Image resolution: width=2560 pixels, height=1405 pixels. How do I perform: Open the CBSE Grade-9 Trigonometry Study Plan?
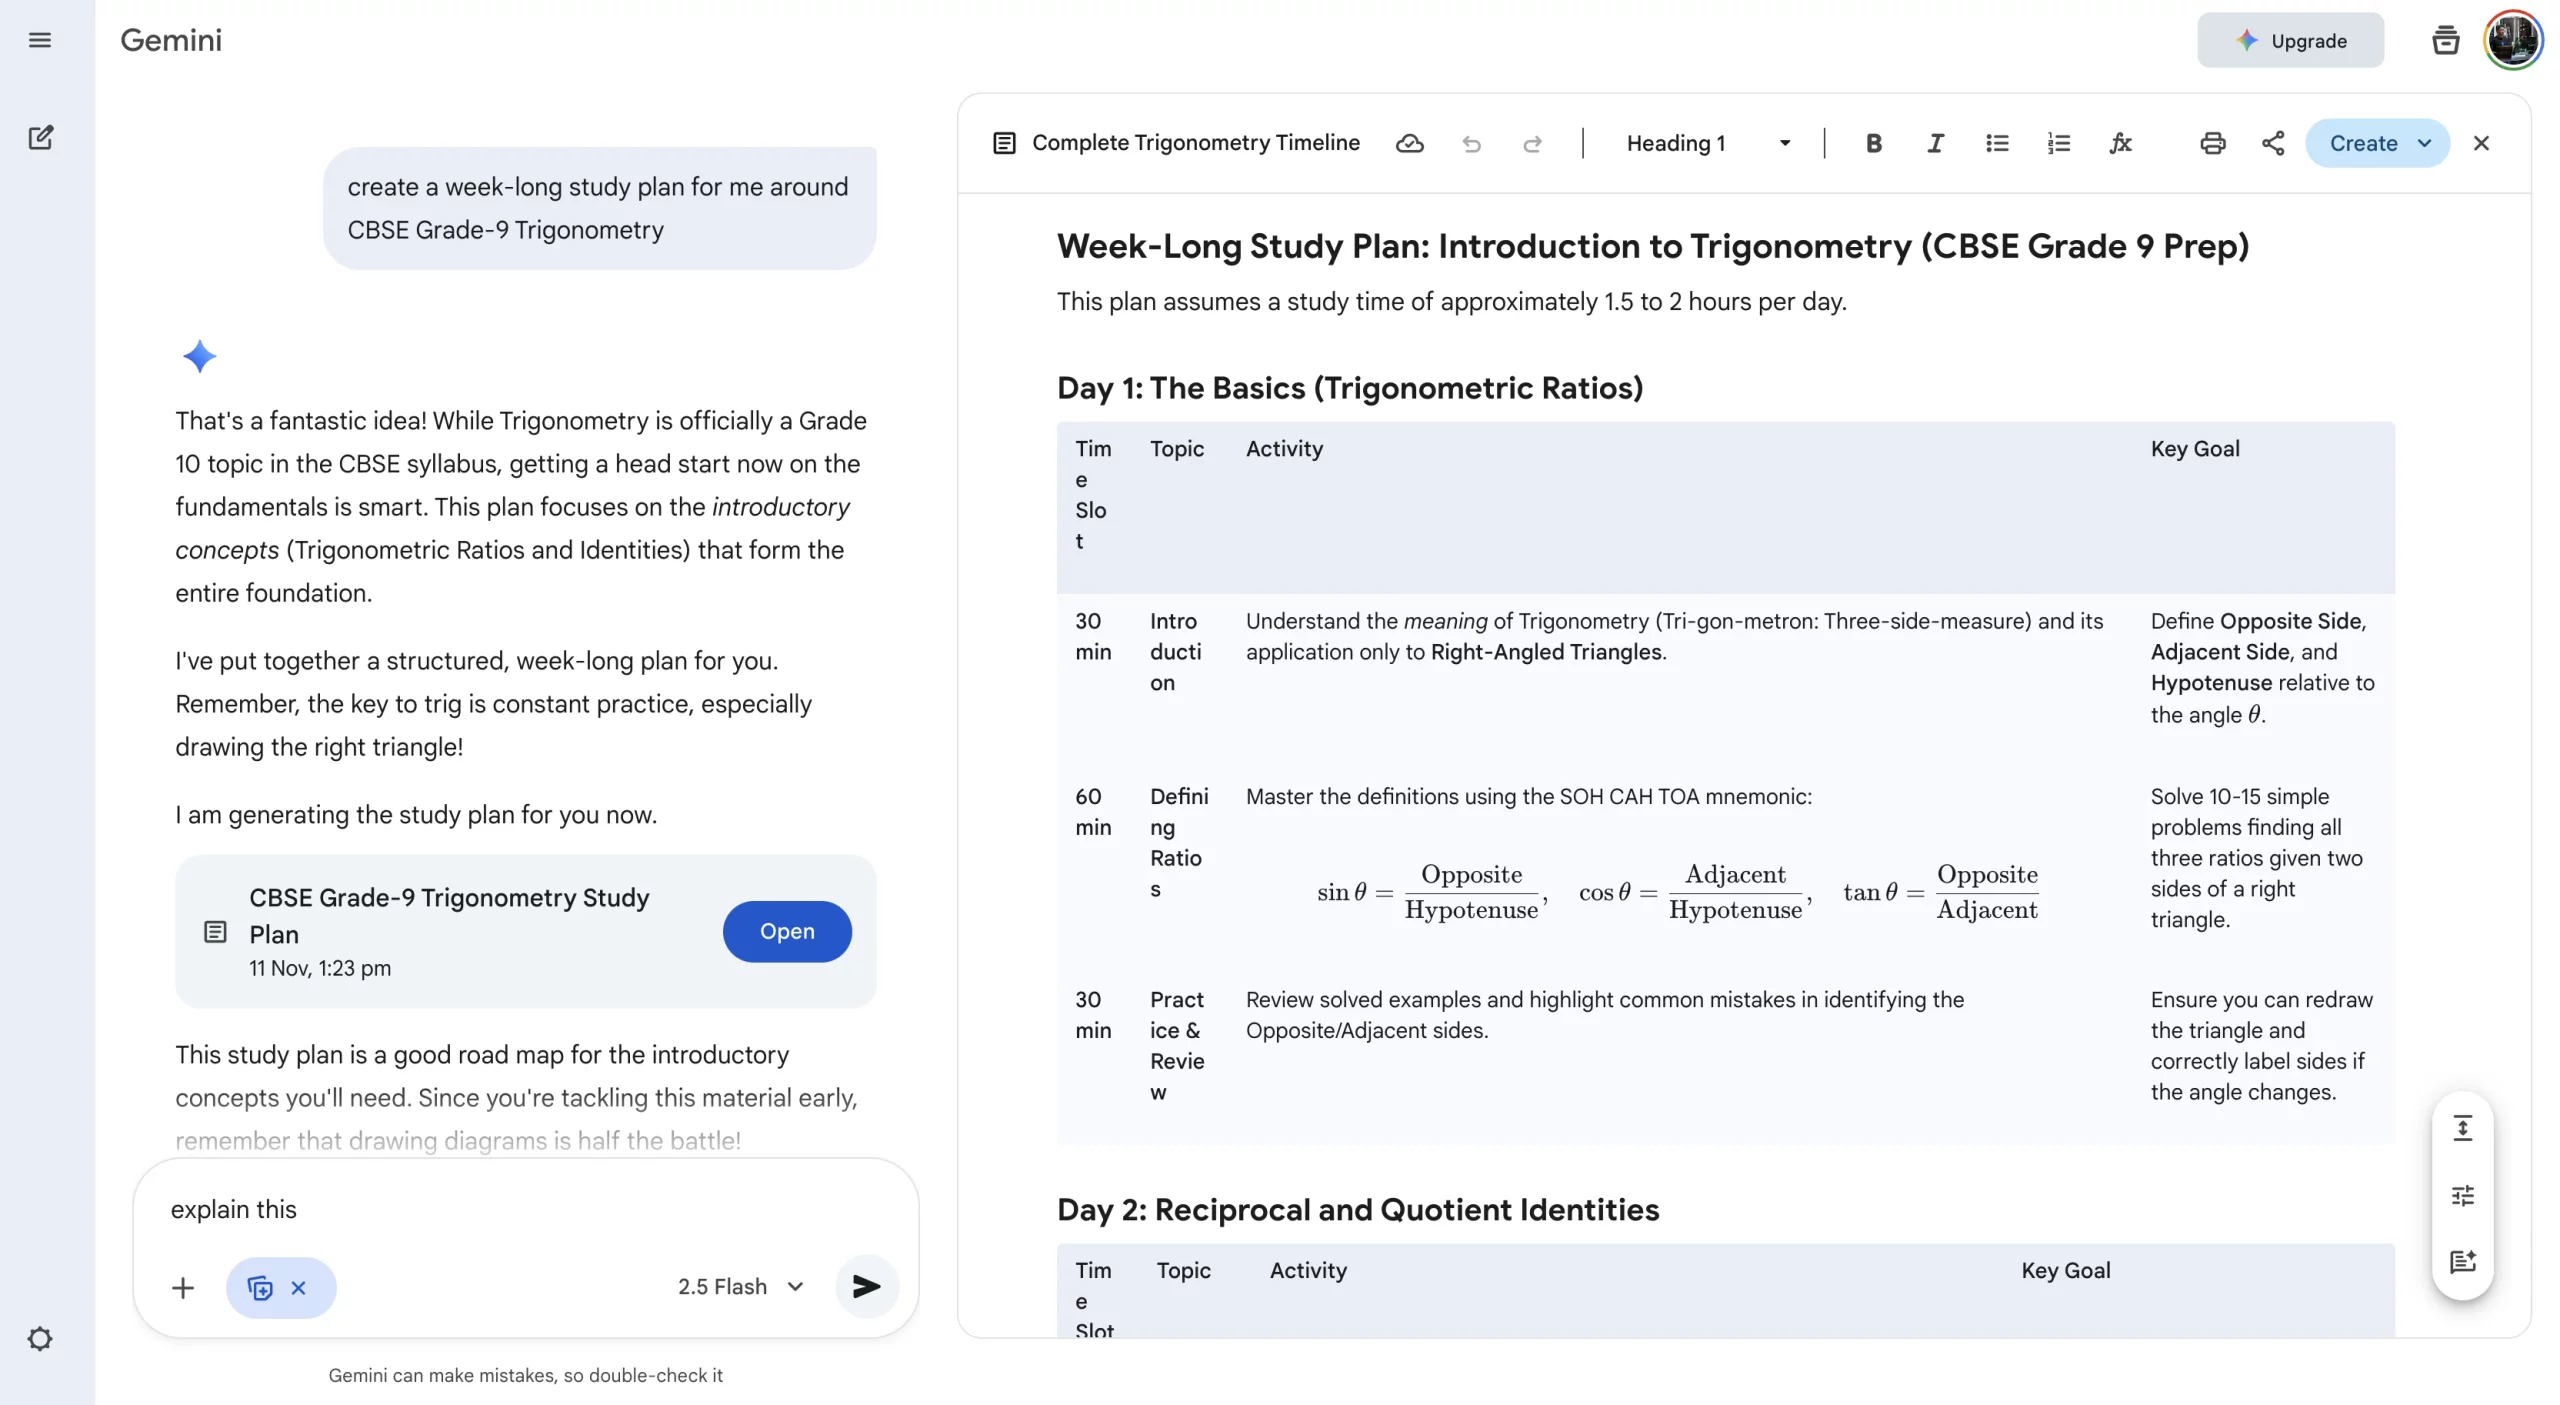[787, 931]
